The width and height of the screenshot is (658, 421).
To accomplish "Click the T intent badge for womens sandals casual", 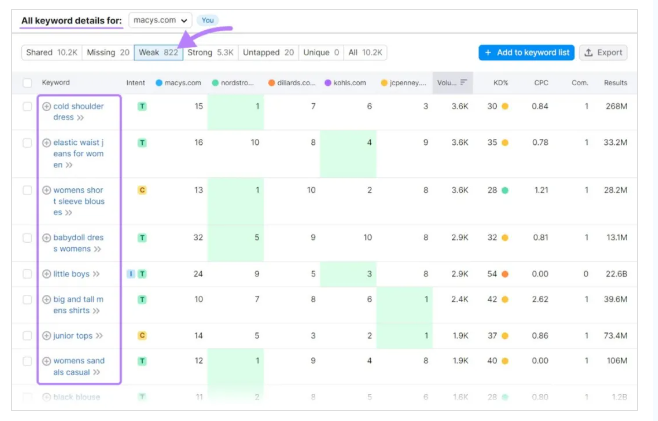I will (142, 361).
